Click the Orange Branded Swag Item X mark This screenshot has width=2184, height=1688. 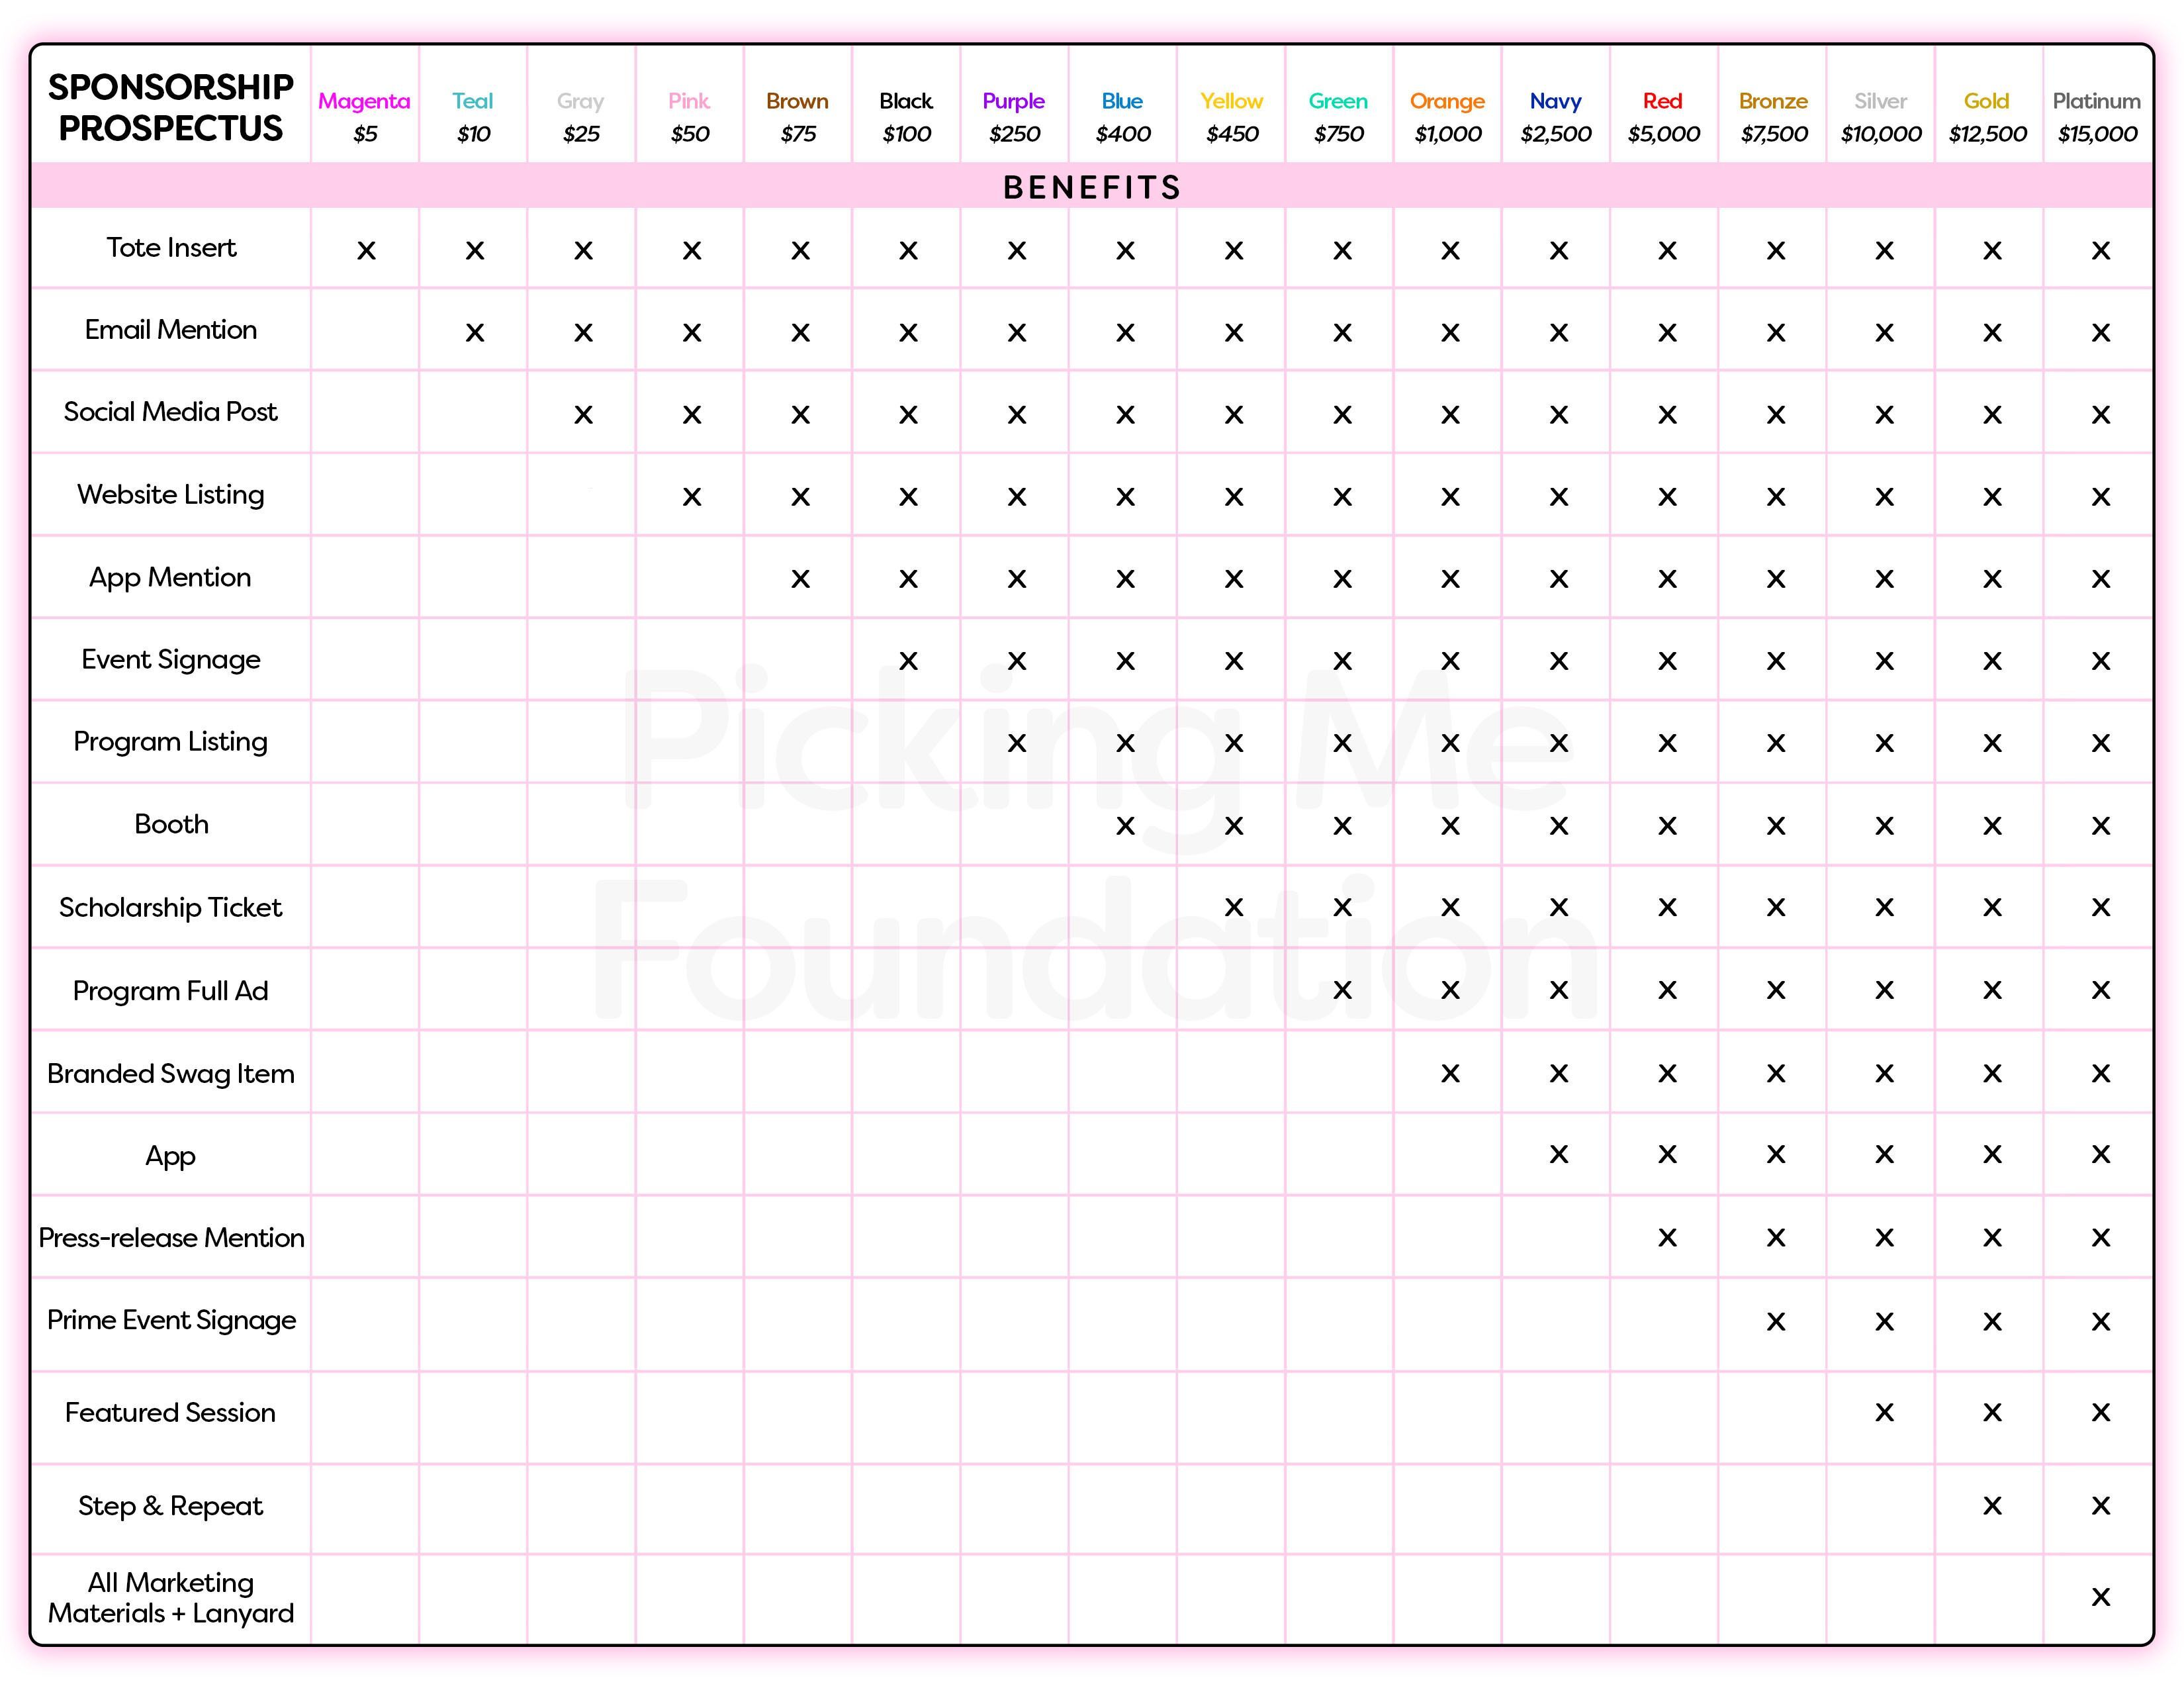(x=1450, y=1074)
